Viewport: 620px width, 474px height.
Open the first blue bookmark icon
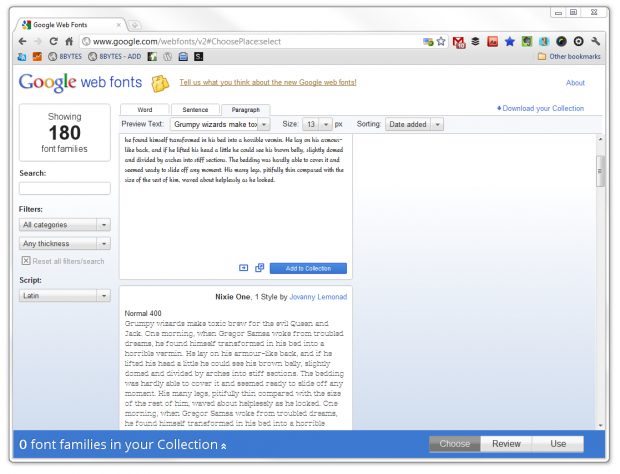(x=22, y=57)
